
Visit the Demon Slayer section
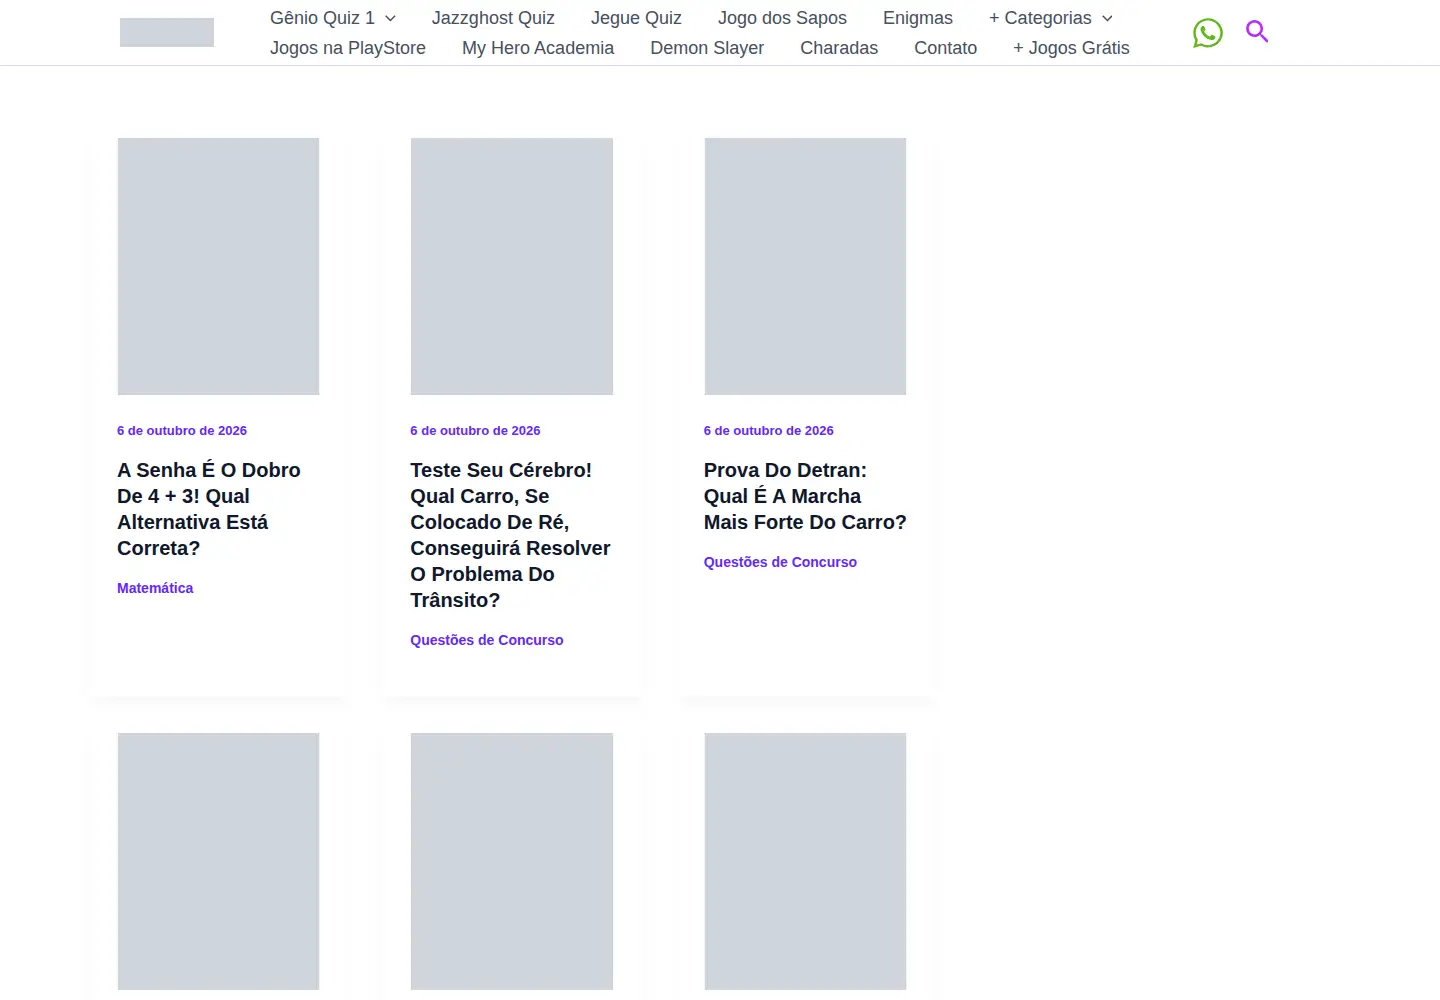tap(707, 48)
